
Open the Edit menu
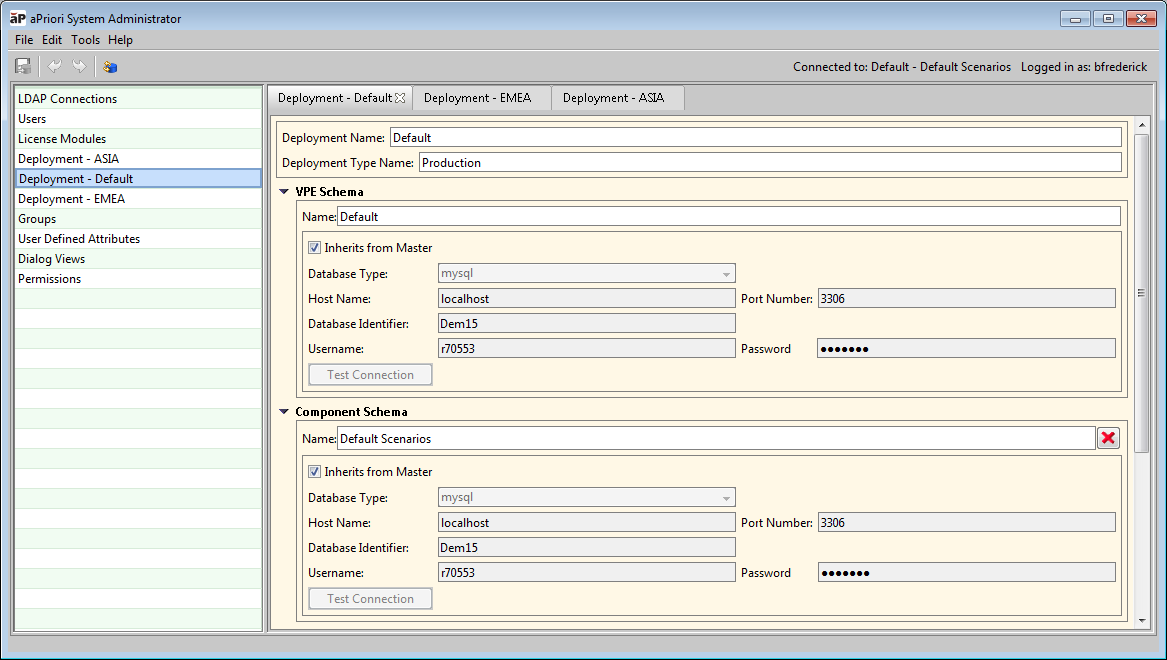click(x=51, y=40)
